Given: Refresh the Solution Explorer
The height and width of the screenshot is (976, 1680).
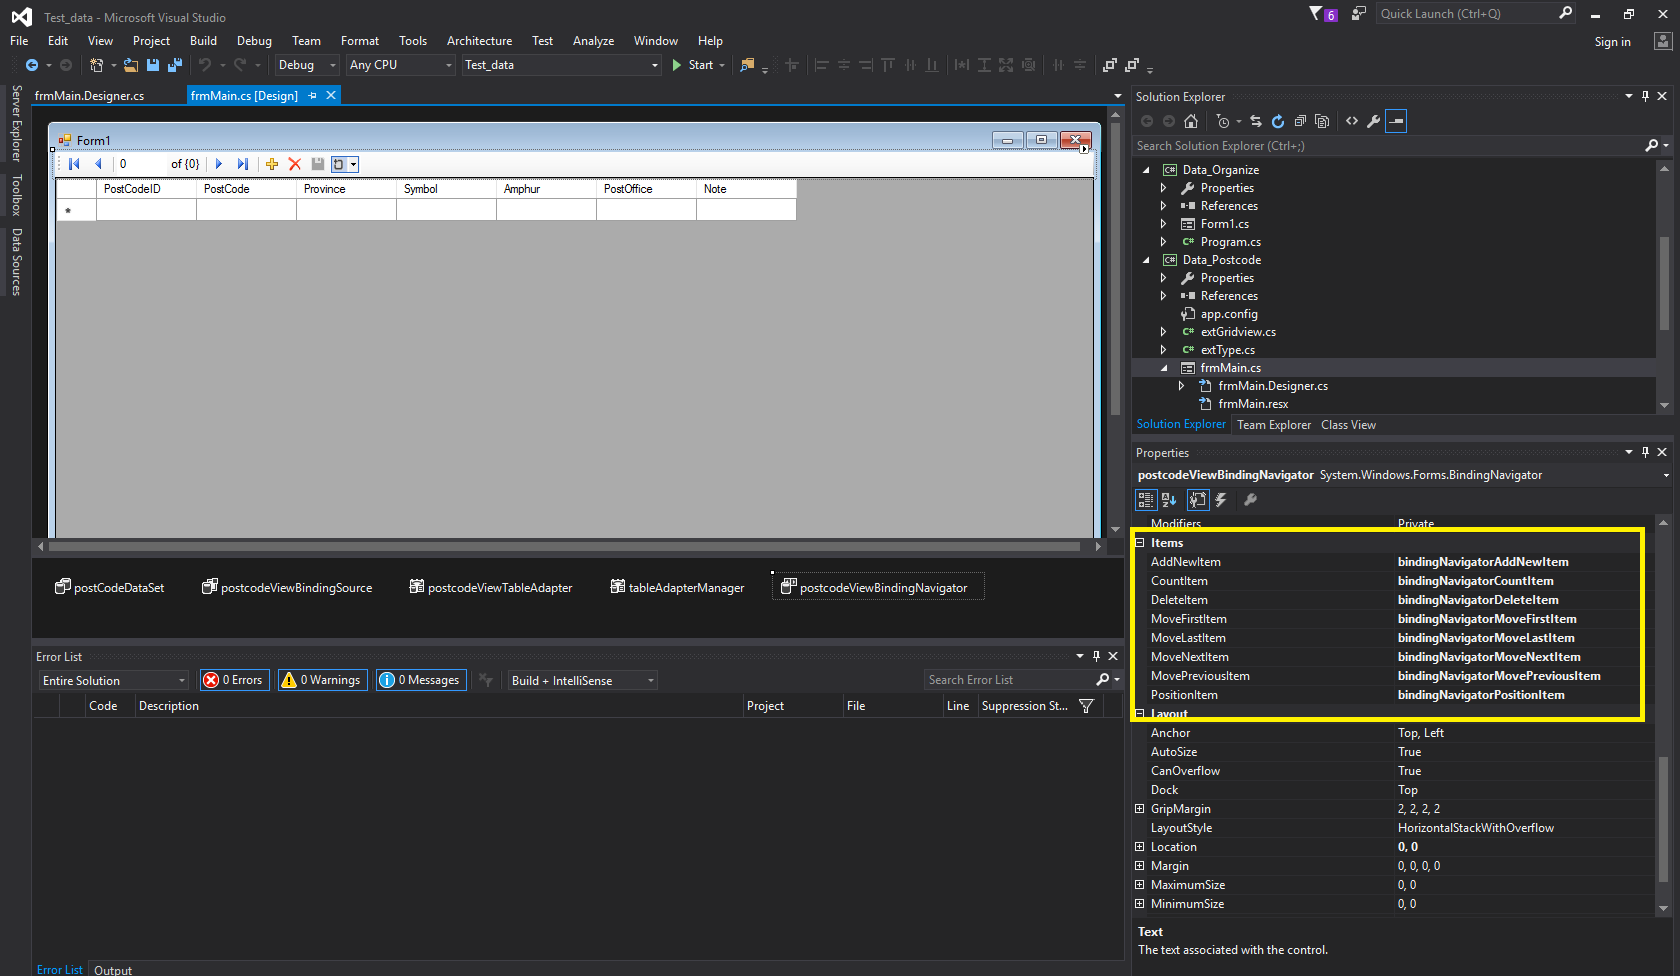Looking at the screenshot, I should pos(1278,121).
